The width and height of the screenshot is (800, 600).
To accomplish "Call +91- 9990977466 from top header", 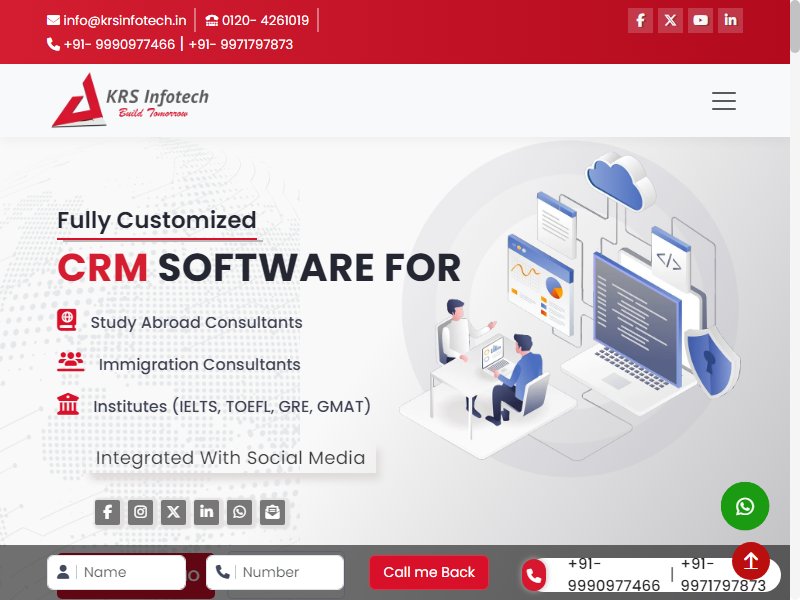I will click(x=111, y=44).
